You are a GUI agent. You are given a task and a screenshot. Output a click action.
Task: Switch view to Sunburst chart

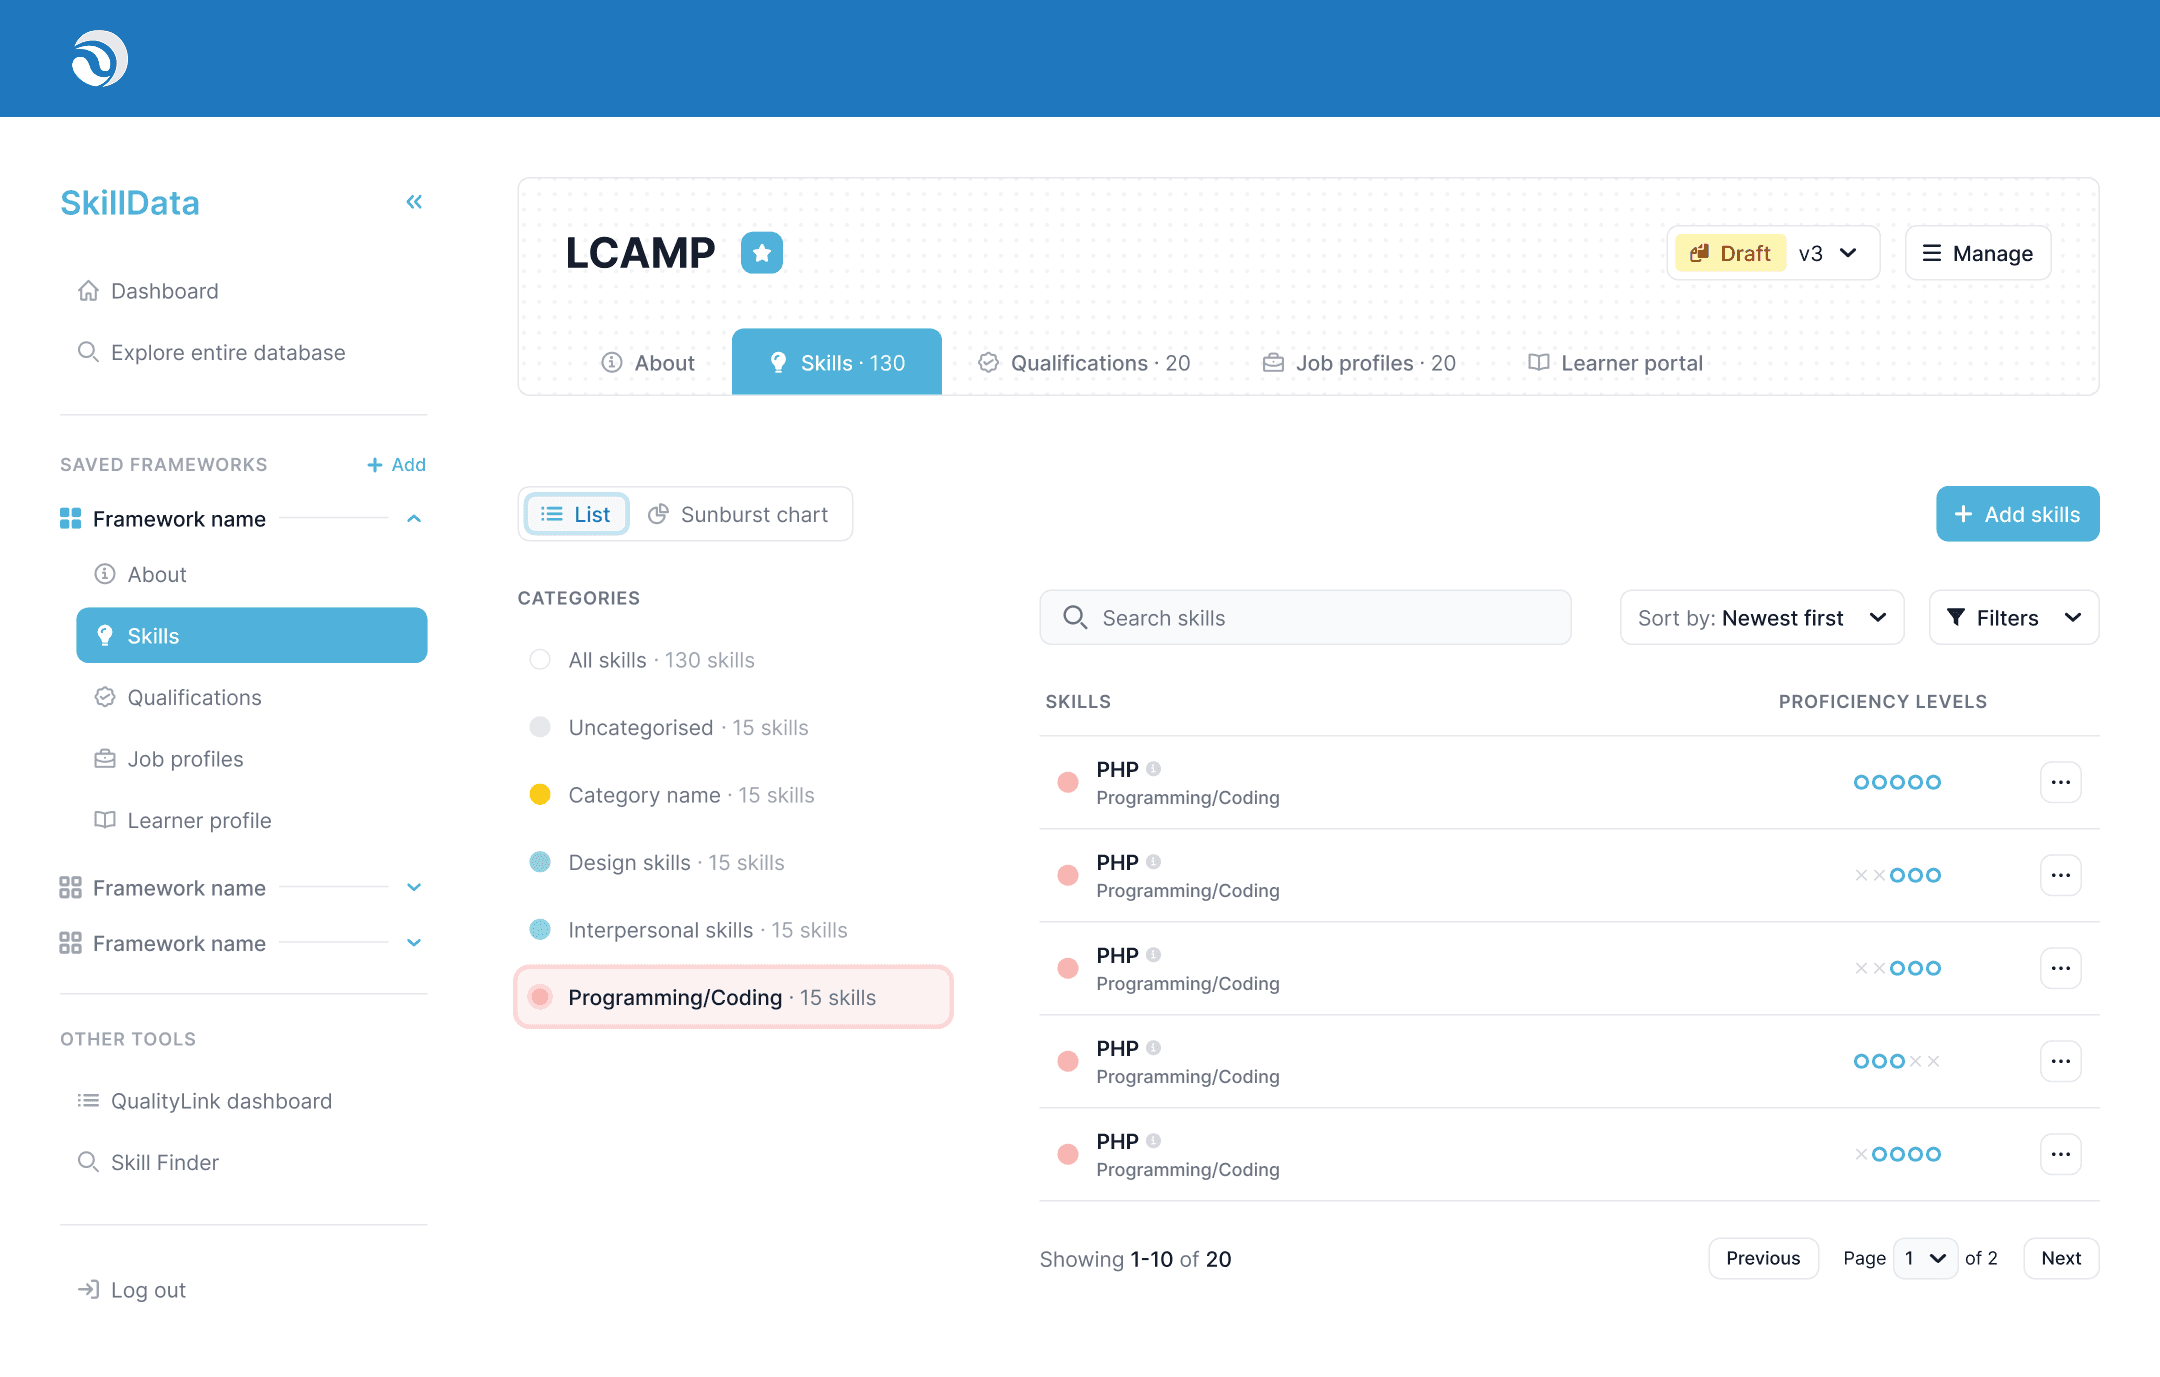pos(739,514)
